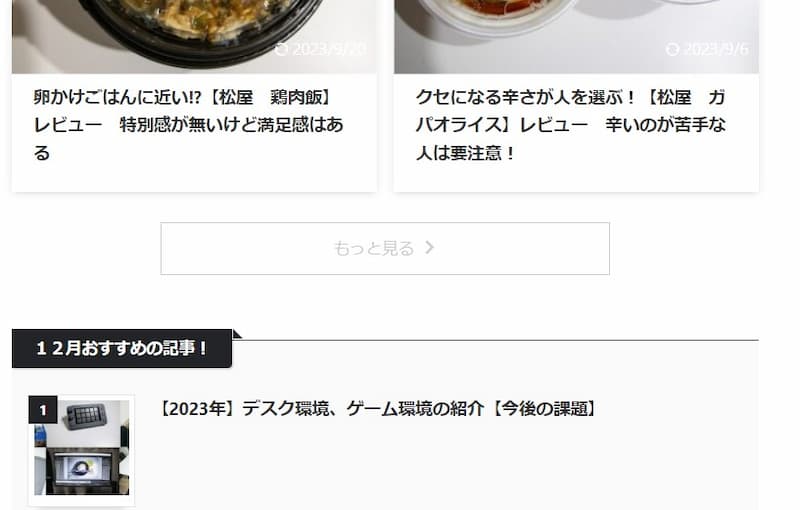Click the update-clock icon next to 2023/9/20
The height and width of the screenshot is (510, 800).
(x=282, y=49)
